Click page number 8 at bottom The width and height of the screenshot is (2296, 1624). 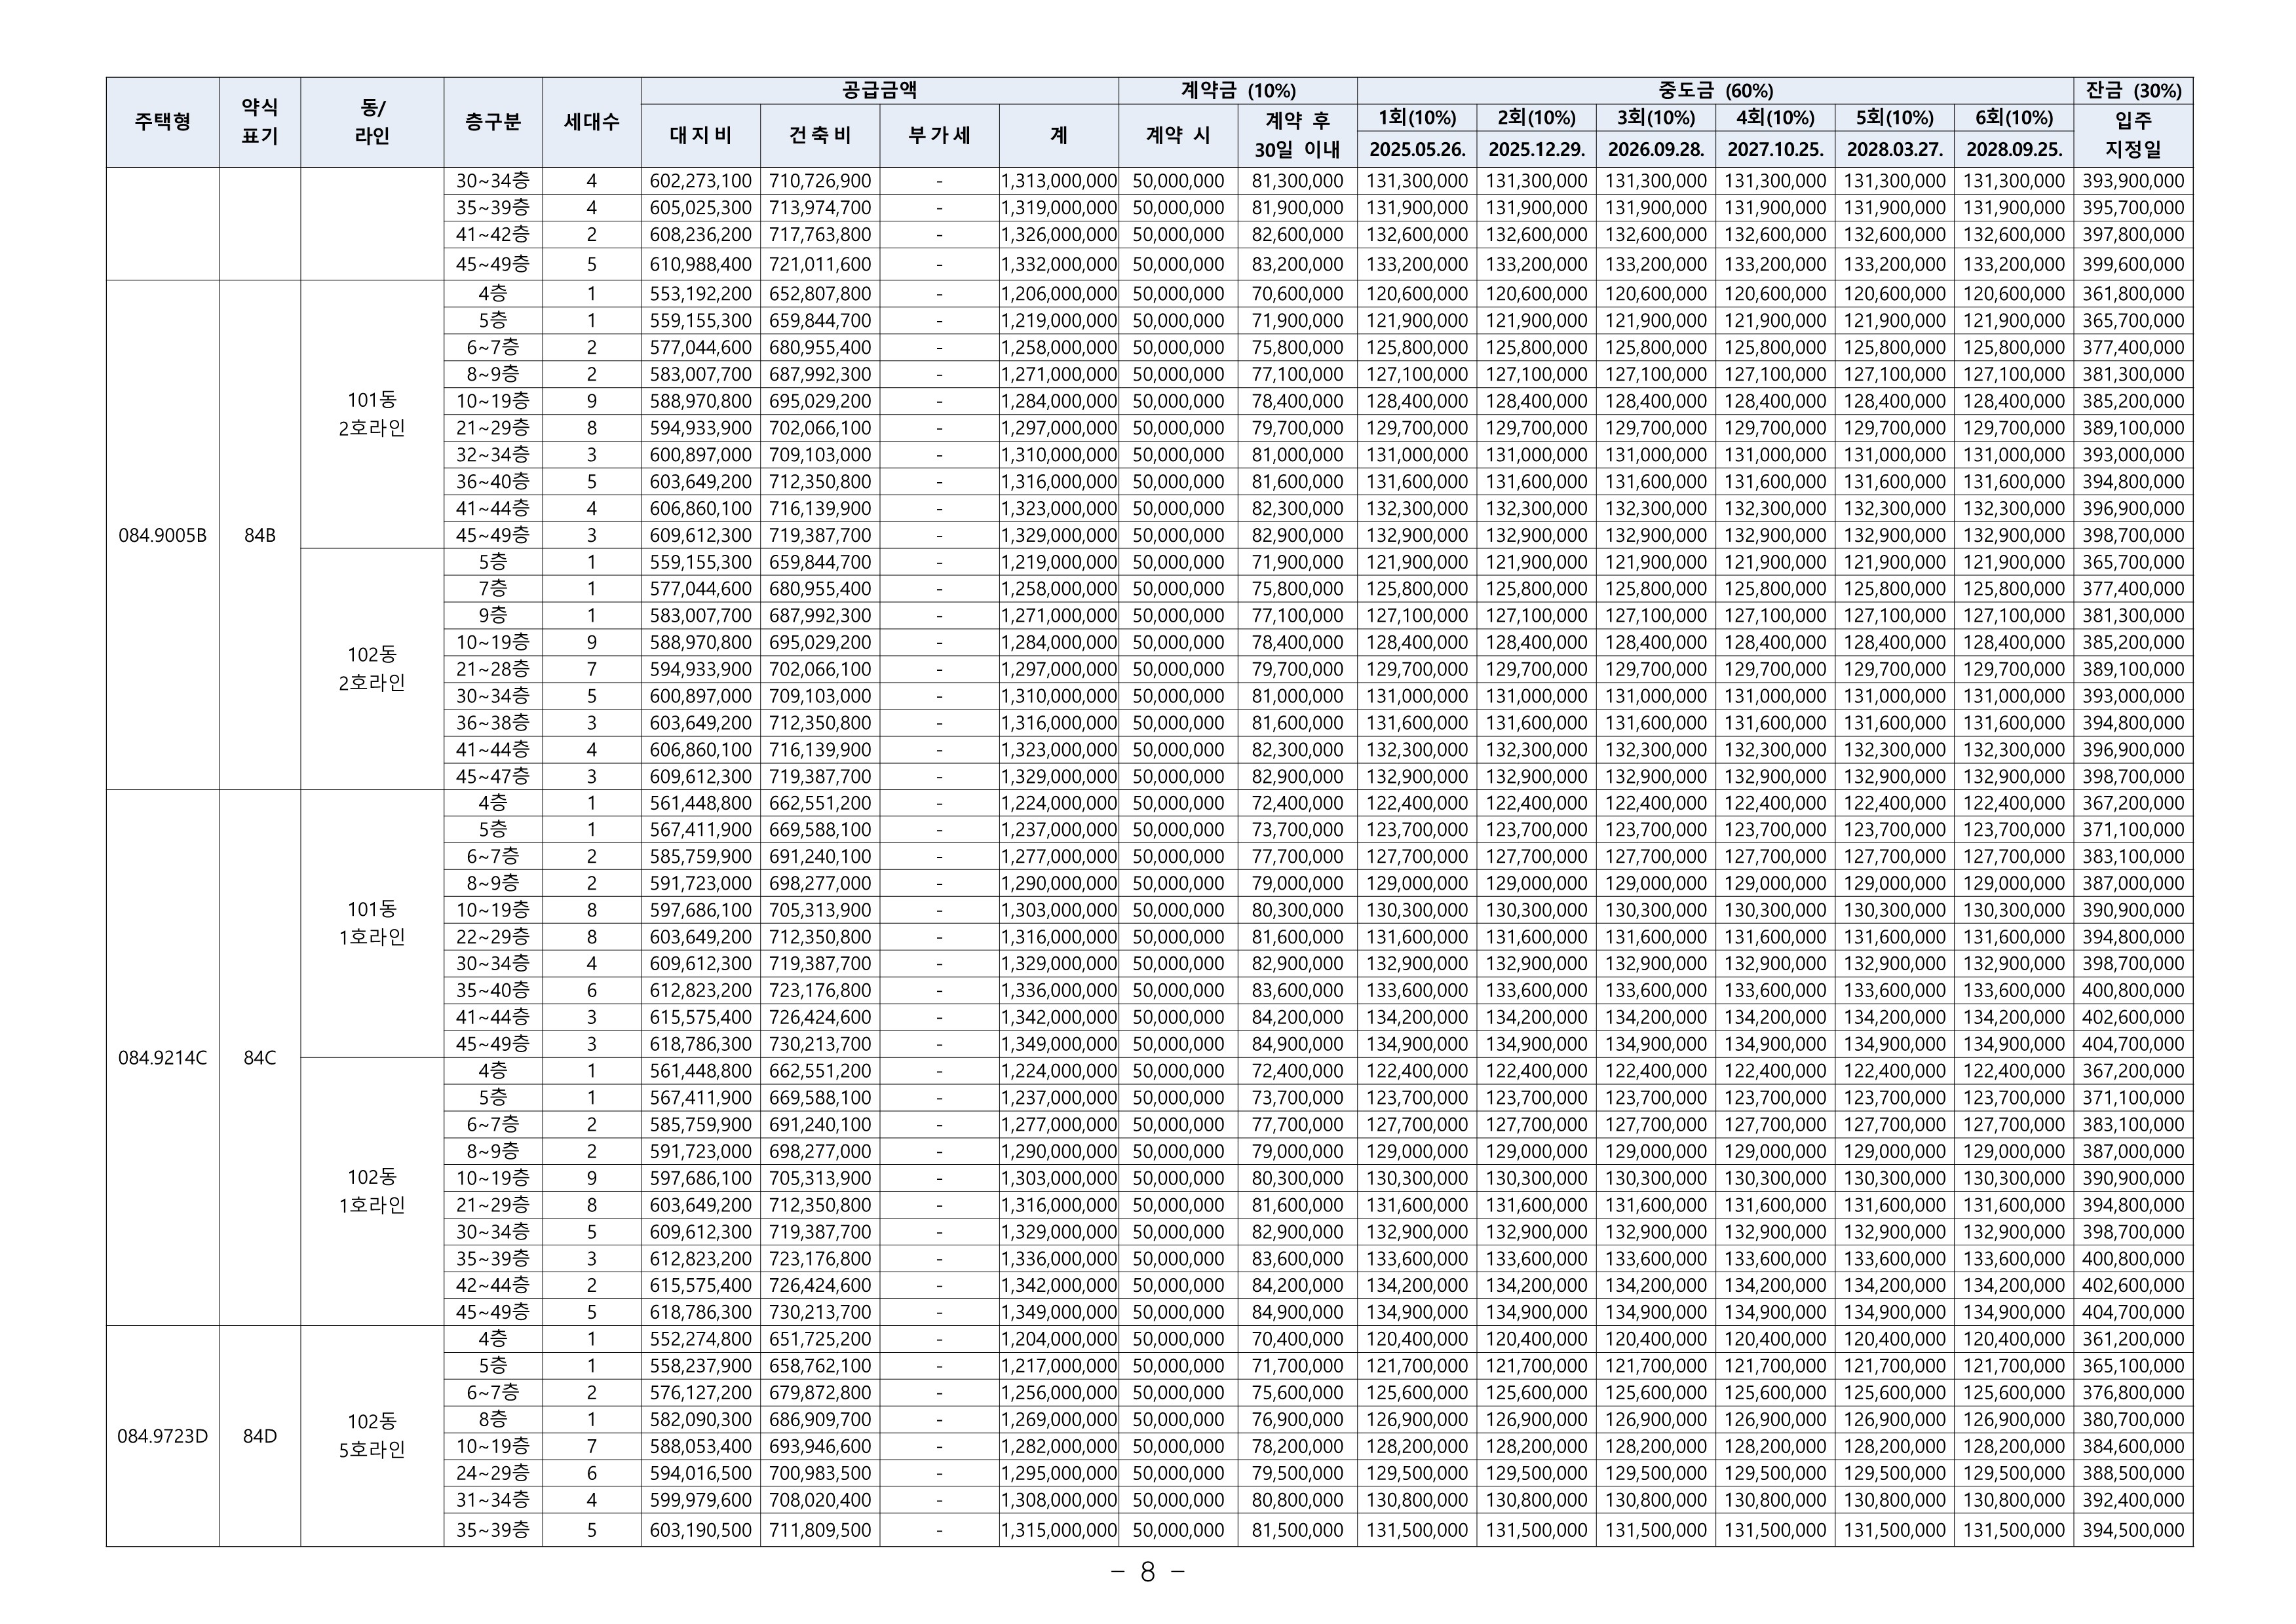[1148, 1573]
